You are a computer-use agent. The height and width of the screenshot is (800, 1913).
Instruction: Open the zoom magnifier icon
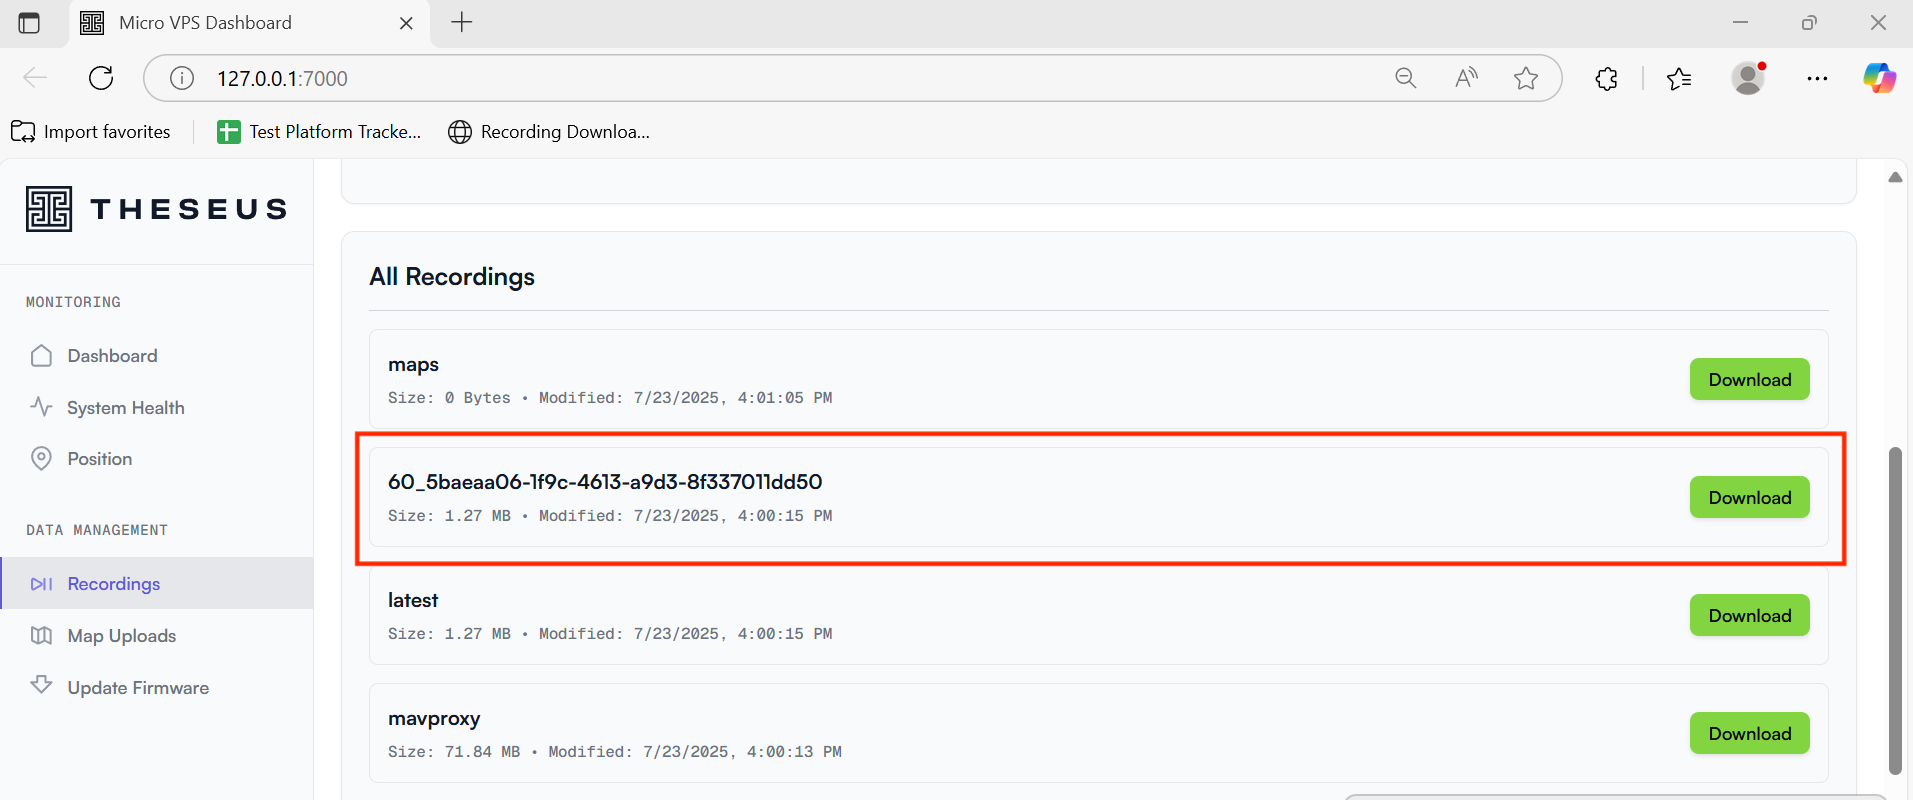pyautogui.click(x=1405, y=78)
